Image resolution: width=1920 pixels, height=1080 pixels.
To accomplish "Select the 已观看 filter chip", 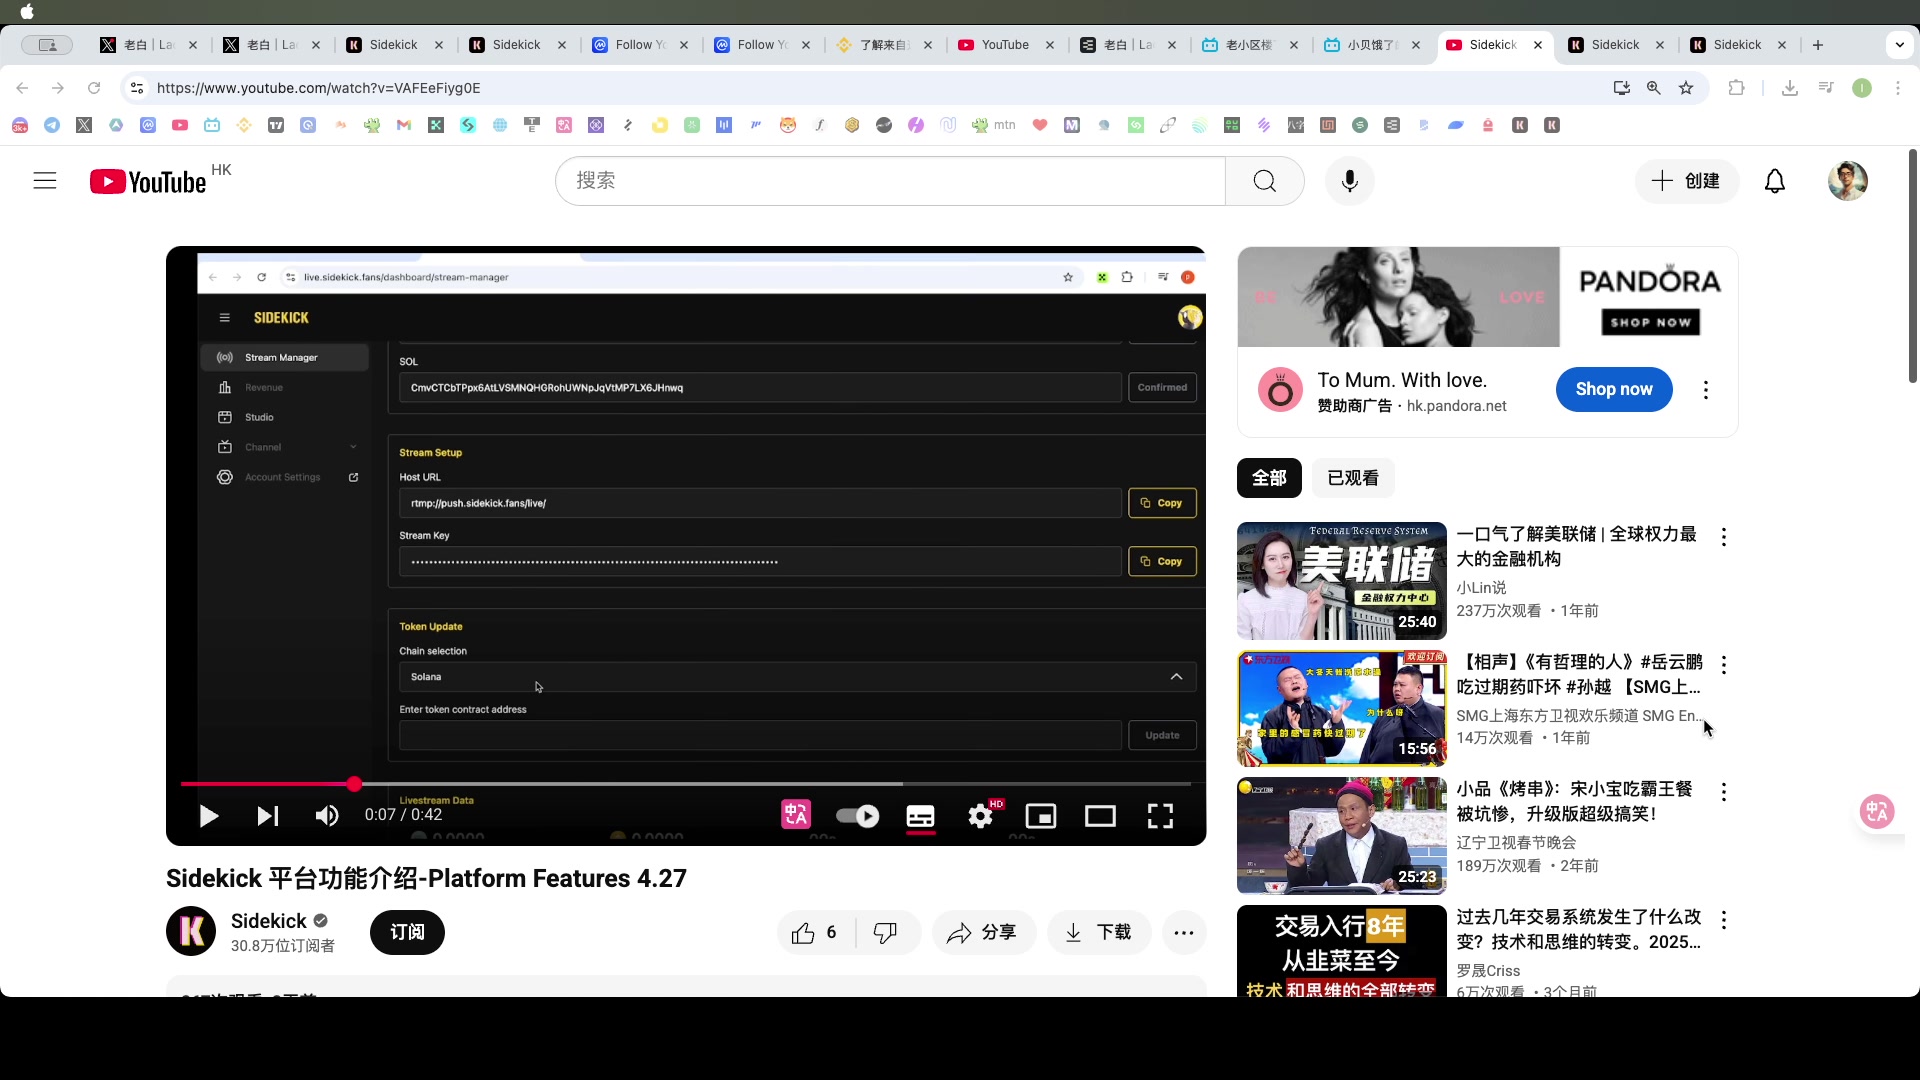I will (1353, 478).
